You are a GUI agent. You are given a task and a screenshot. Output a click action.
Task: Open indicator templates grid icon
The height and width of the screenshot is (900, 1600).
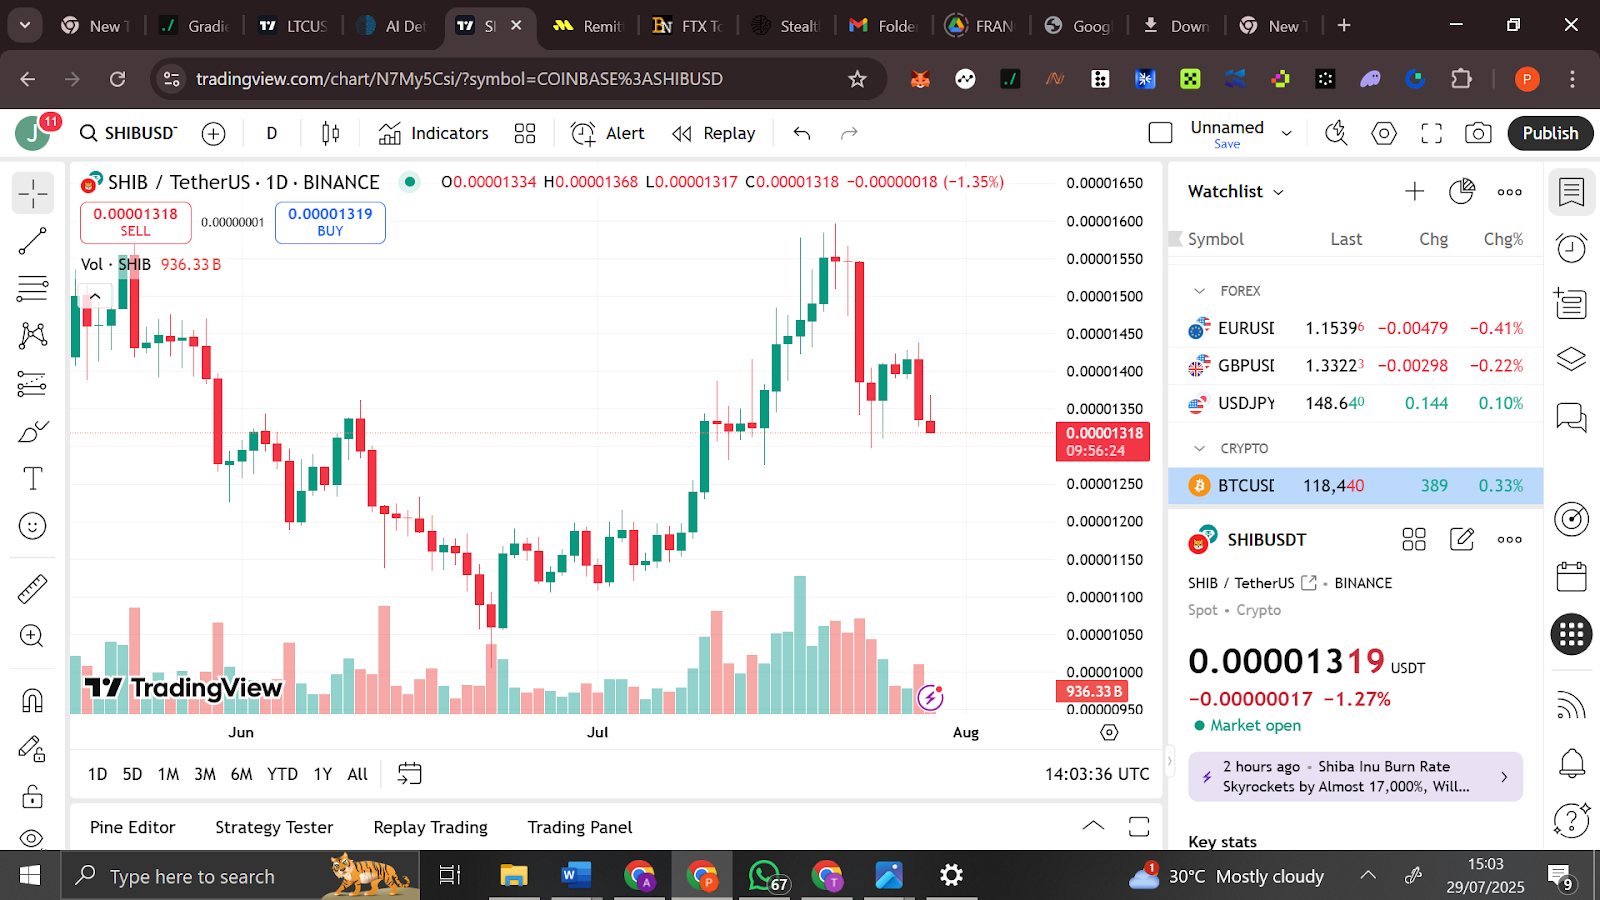pyautogui.click(x=525, y=133)
